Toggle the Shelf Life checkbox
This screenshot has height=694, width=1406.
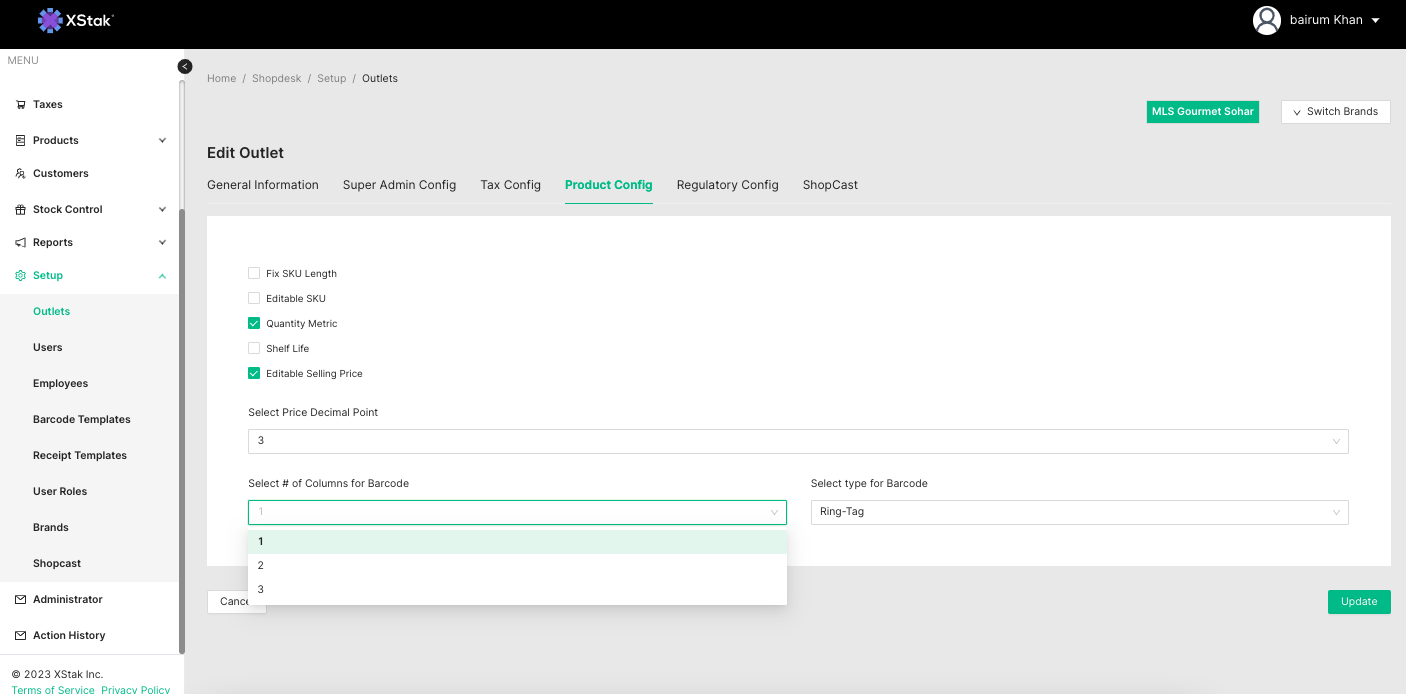tap(254, 348)
